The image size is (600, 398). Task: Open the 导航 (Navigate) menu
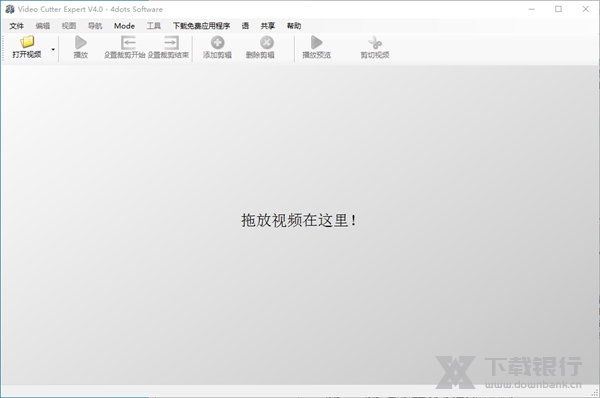95,26
